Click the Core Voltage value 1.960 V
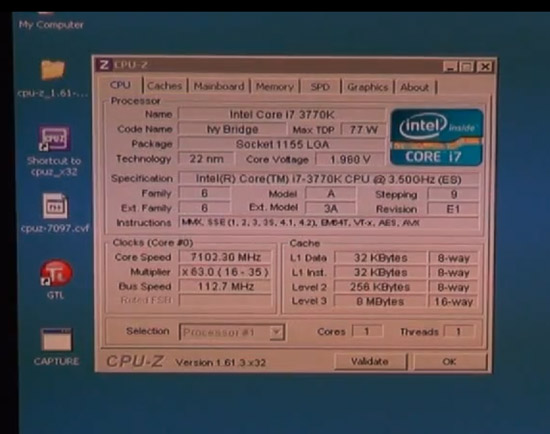Image resolution: width=550 pixels, height=434 pixels. click(x=350, y=160)
